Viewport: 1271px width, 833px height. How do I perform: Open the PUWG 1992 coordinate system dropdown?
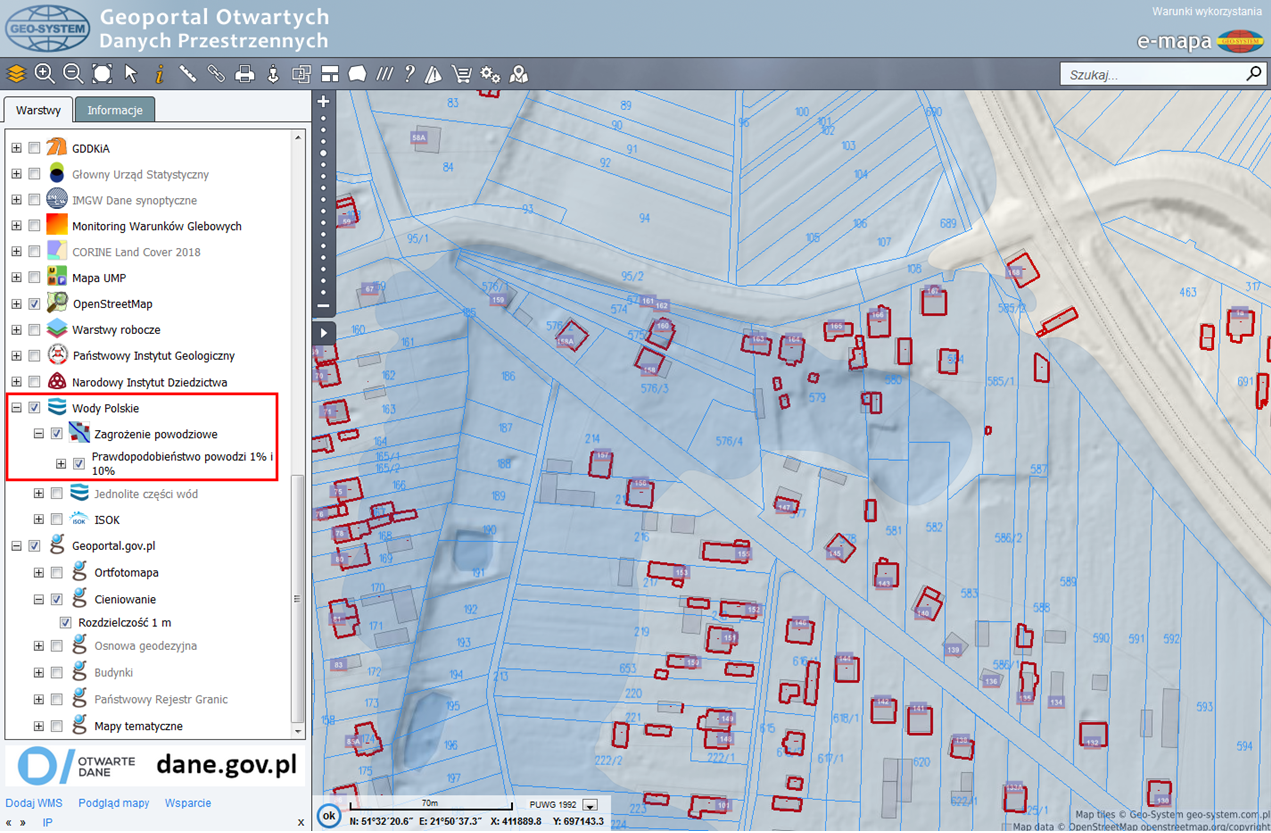[x=590, y=805]
